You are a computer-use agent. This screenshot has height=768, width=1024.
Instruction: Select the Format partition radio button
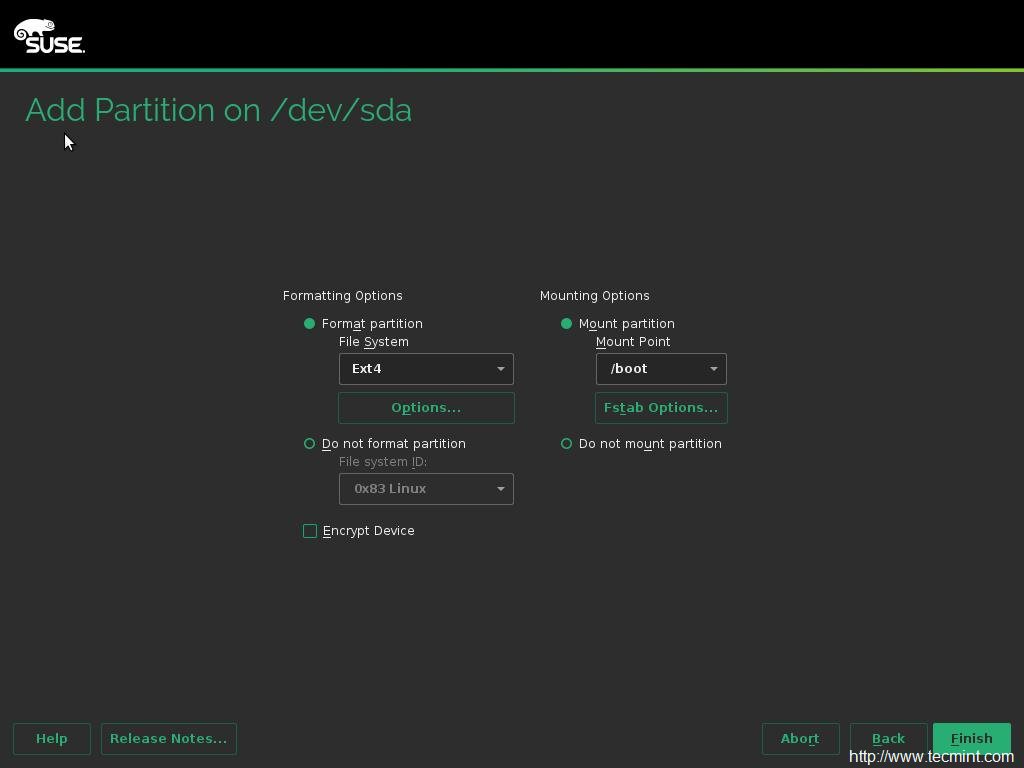pyautogui.click(x=310, y=324)
